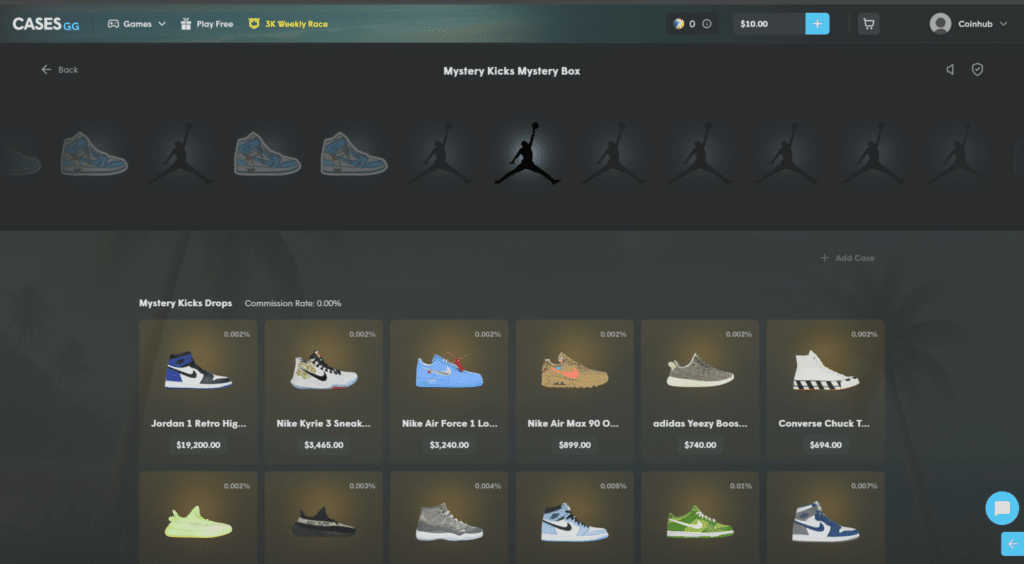Open the Nike Kyrie 3 Sneaker card
The image size is (1024, 564).
[323, 392]
